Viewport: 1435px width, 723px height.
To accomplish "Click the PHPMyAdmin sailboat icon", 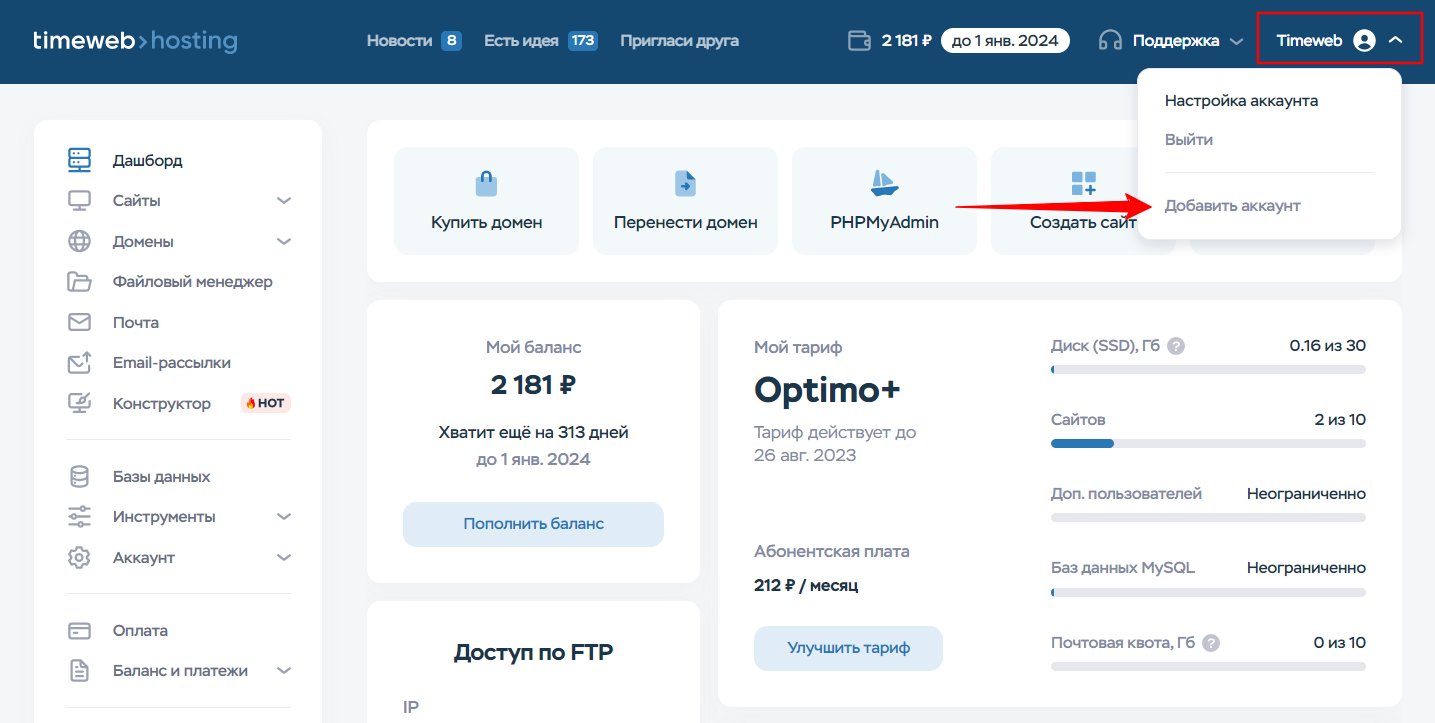I will coord(884,183).
